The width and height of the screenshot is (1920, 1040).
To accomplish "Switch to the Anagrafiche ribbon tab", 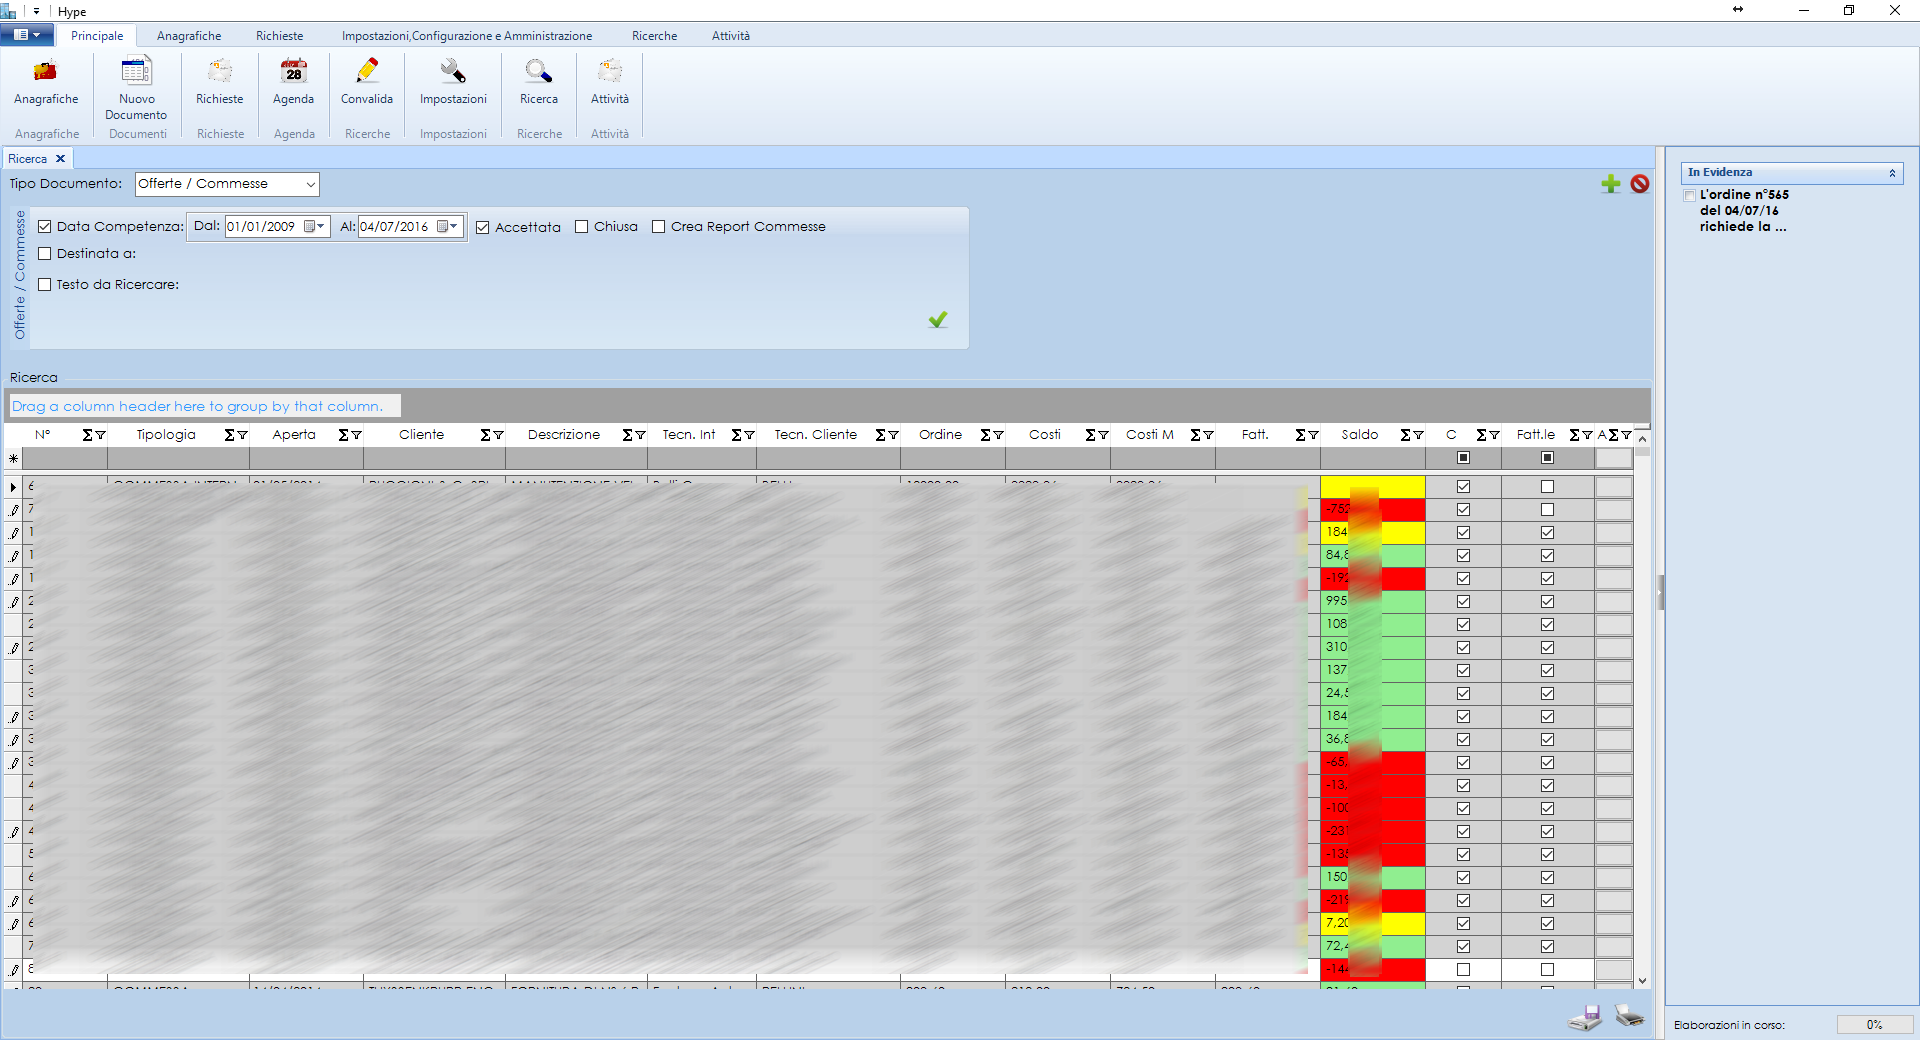I will 189,36.
